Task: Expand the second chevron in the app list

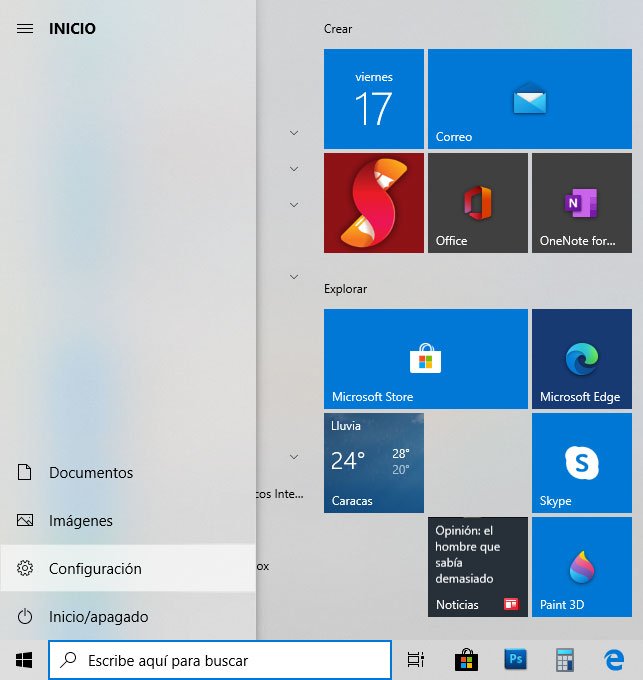Action: click(294, 169)
